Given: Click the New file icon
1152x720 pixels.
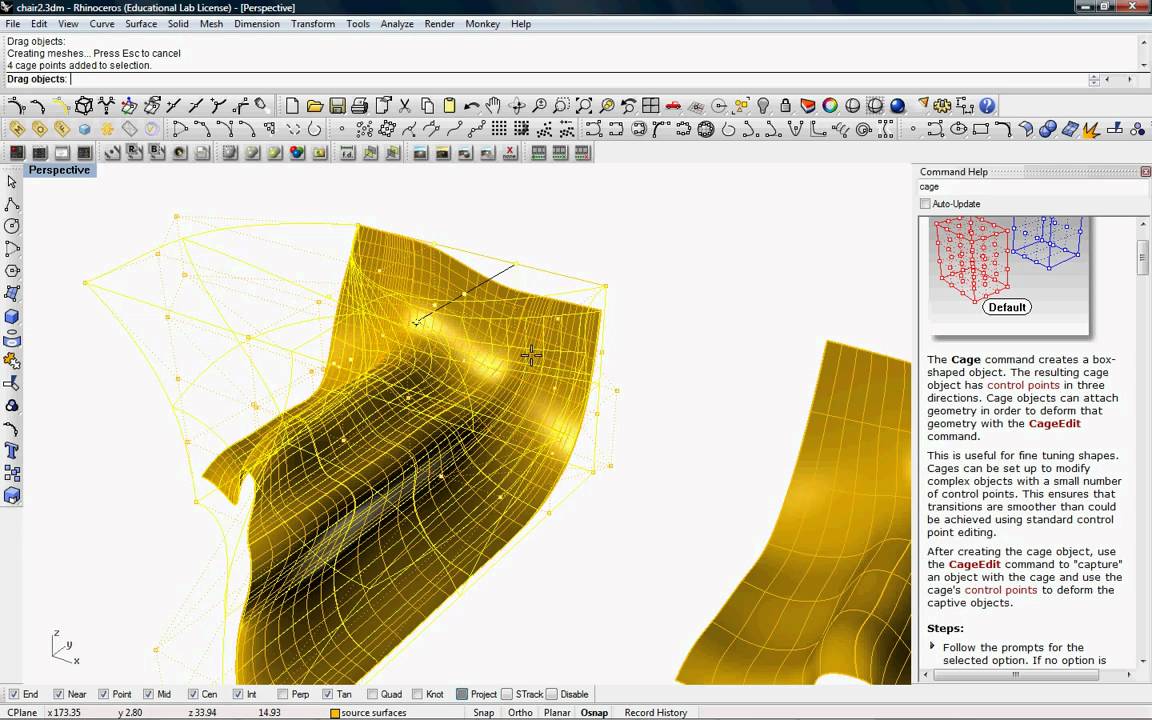Looking at the screenshot, I should click(292, 106).
